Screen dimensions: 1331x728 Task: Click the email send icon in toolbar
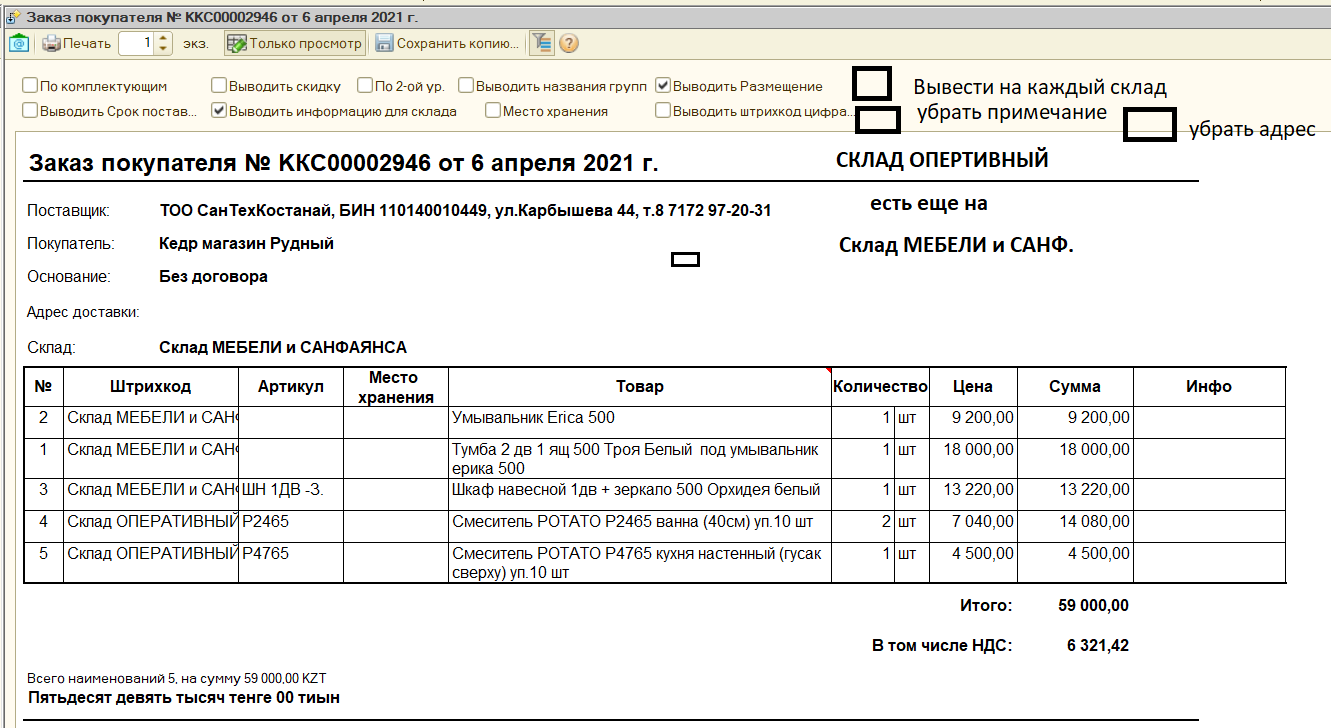tap(18, 43)
